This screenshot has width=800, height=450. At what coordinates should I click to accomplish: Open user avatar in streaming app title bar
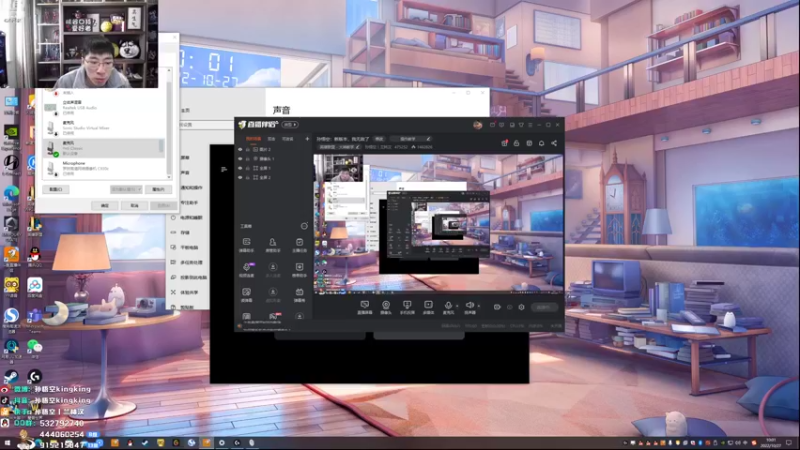click(x=478, y=125)
